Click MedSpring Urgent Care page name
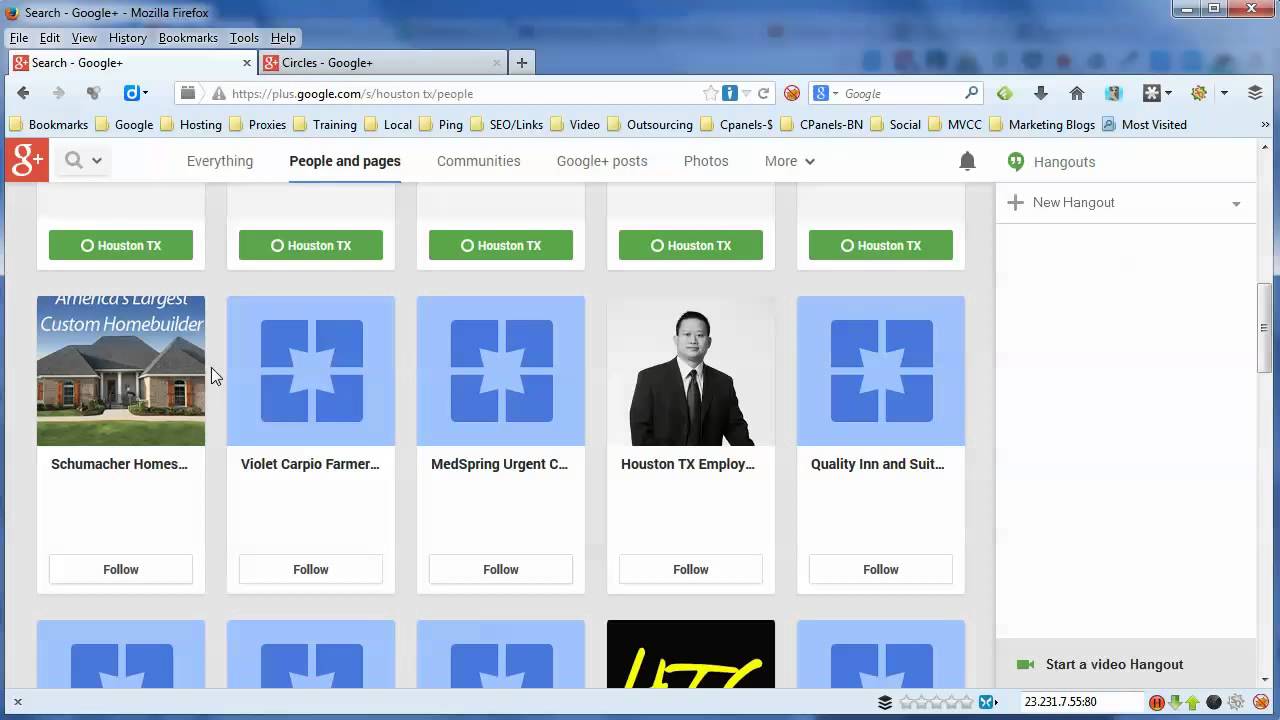Viewport: 1280px width, 720px height. (499, 464)
